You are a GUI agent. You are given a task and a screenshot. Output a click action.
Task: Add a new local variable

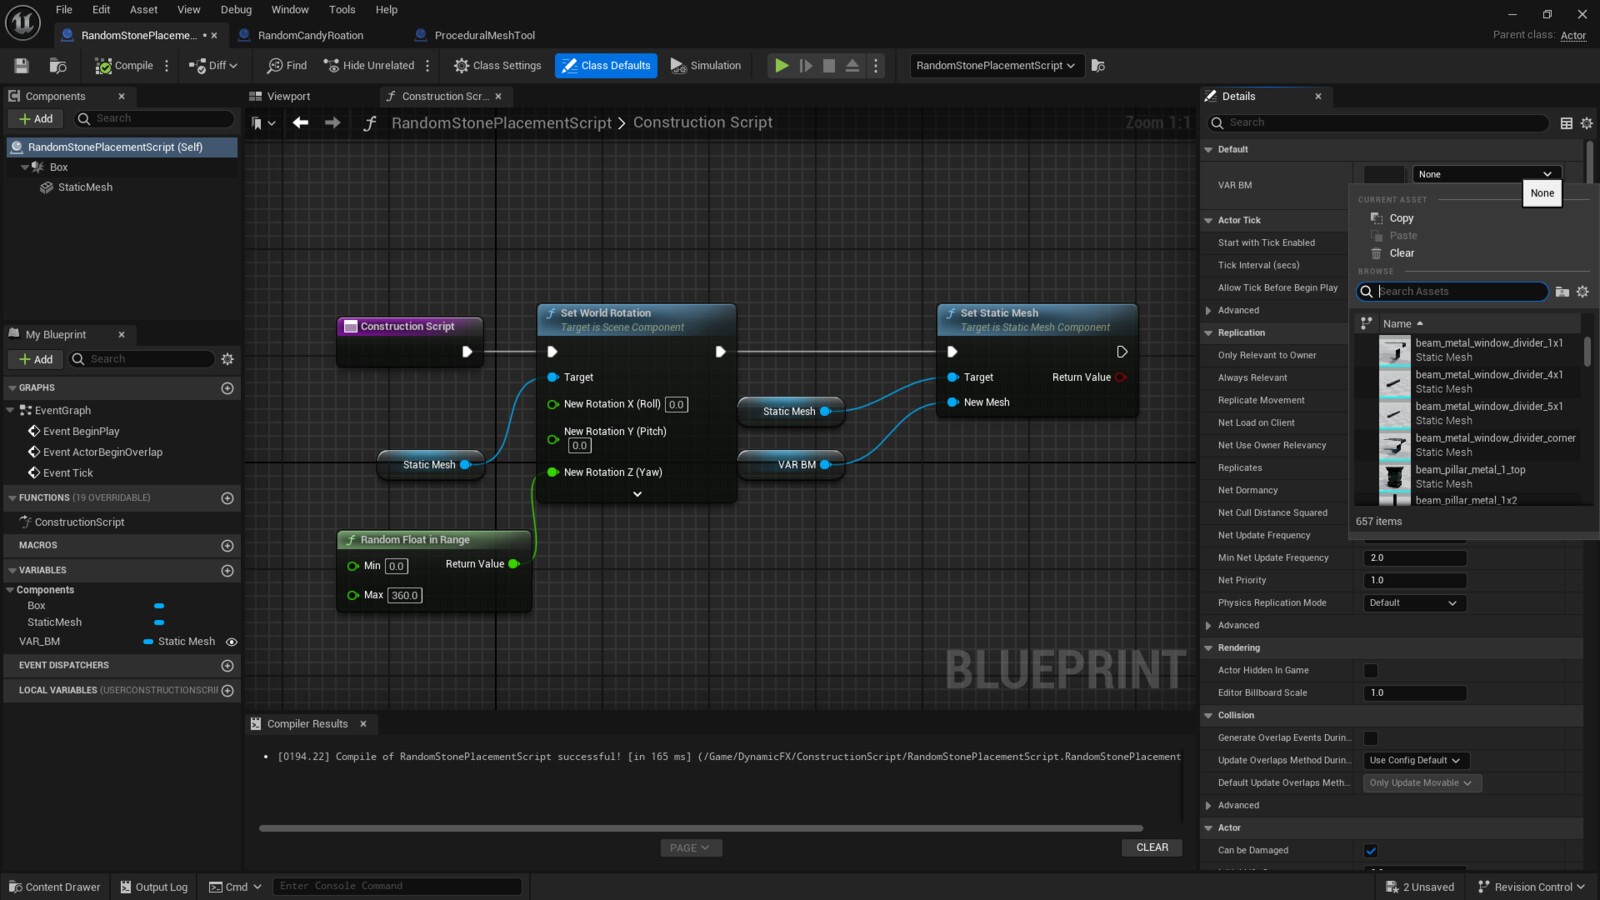pyautogui.click(x=227, y=691)
